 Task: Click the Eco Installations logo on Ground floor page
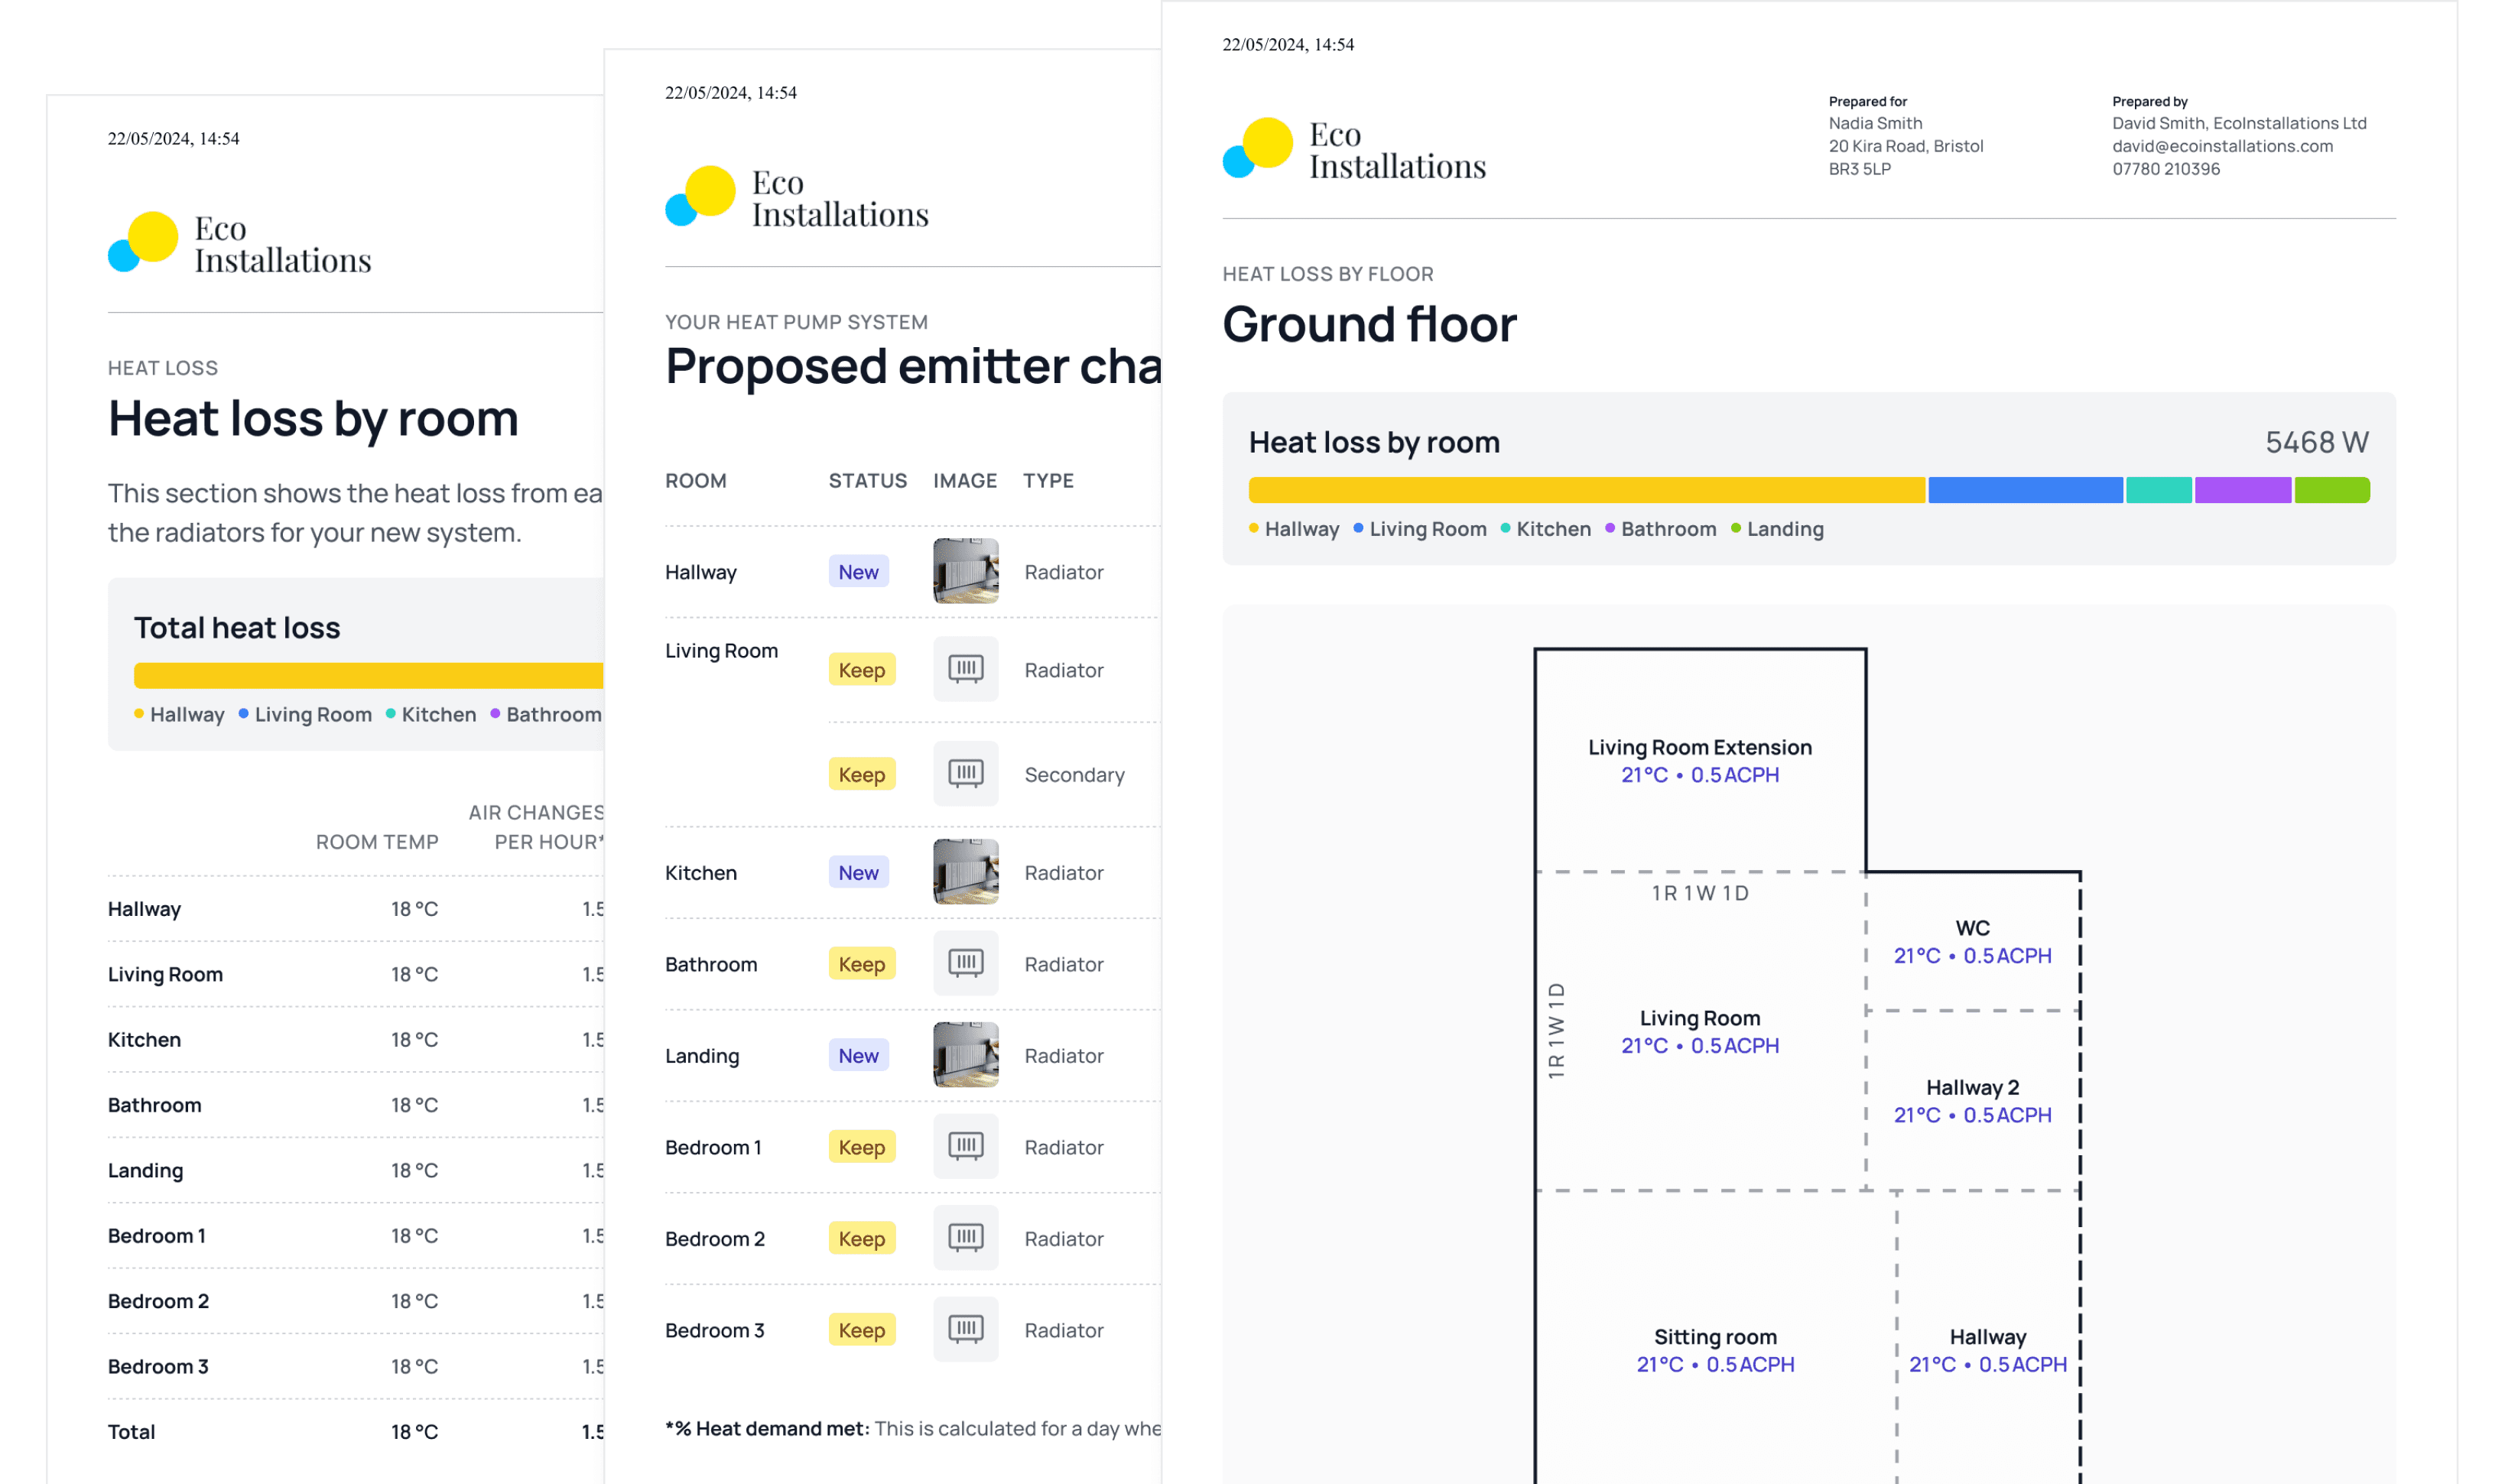click(x=1354, y=150)
